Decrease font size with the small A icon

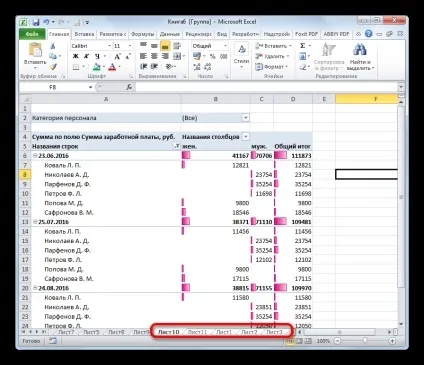pos(128,56)
